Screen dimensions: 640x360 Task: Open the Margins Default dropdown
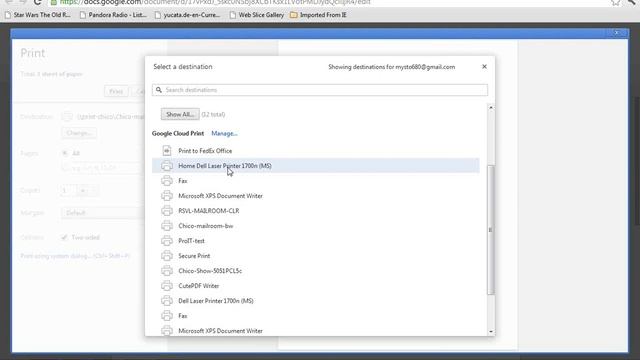[102, 213]
